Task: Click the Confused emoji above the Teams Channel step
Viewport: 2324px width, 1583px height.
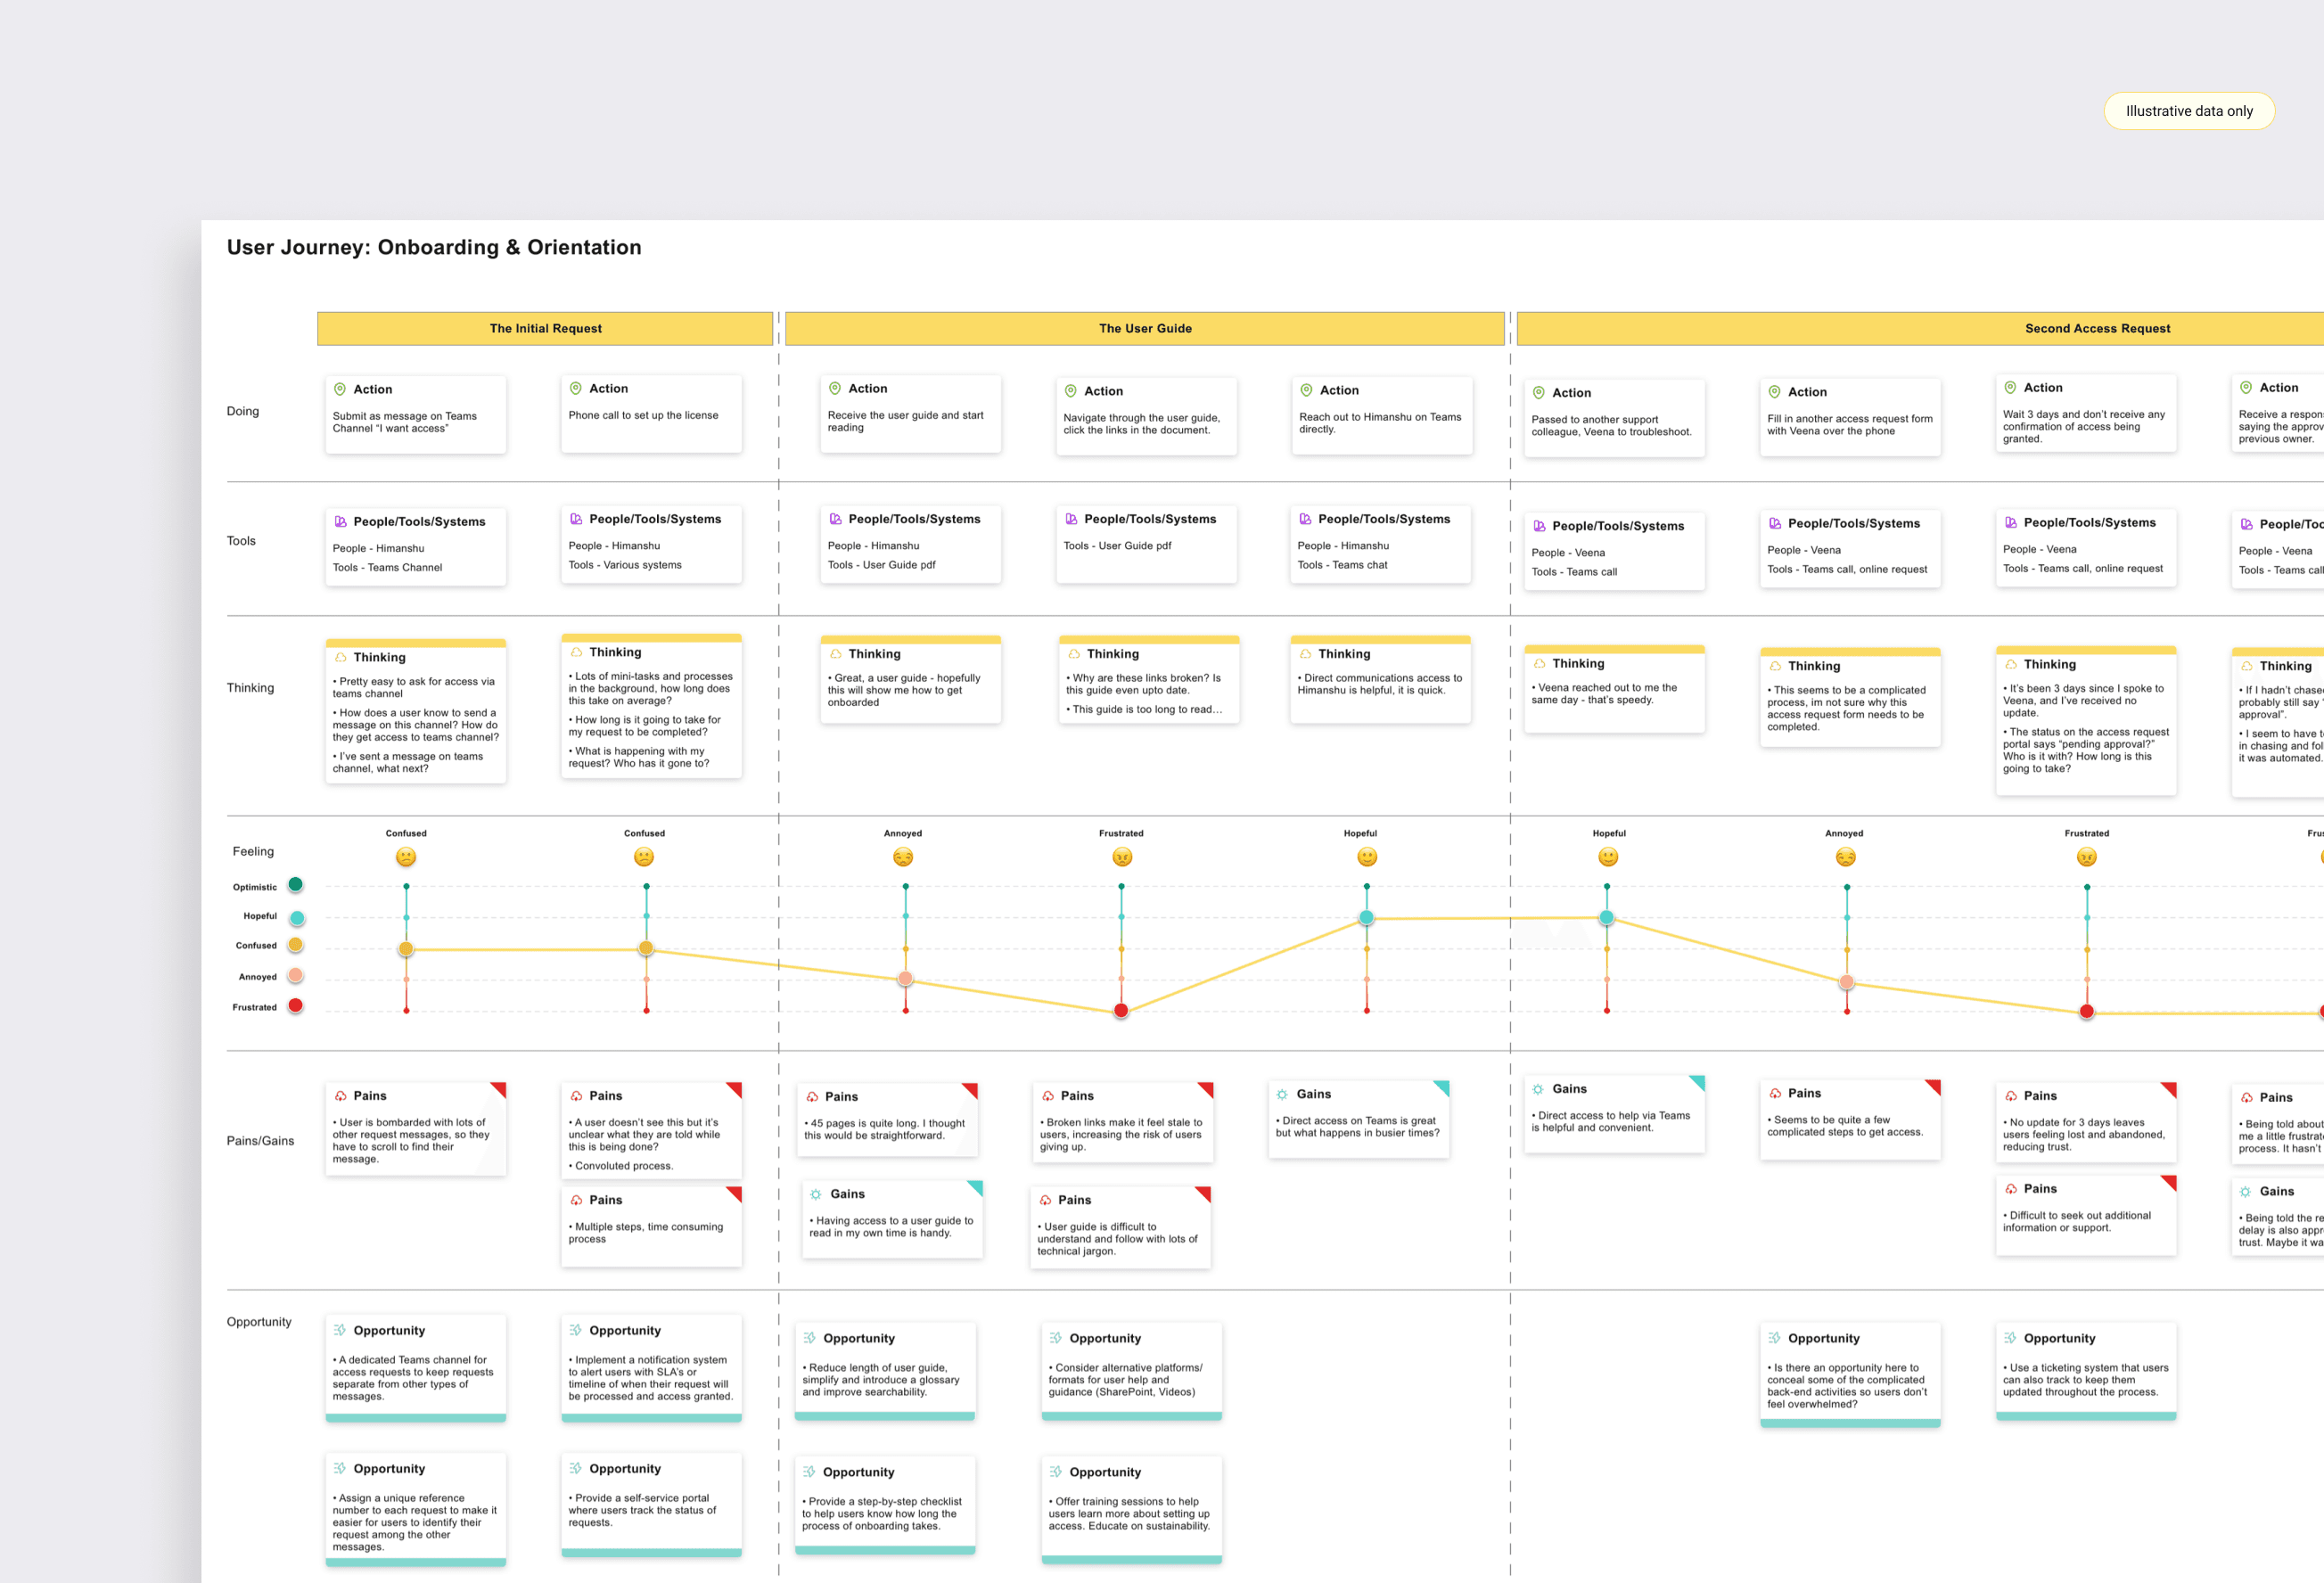Action: (x=406, y=857)
